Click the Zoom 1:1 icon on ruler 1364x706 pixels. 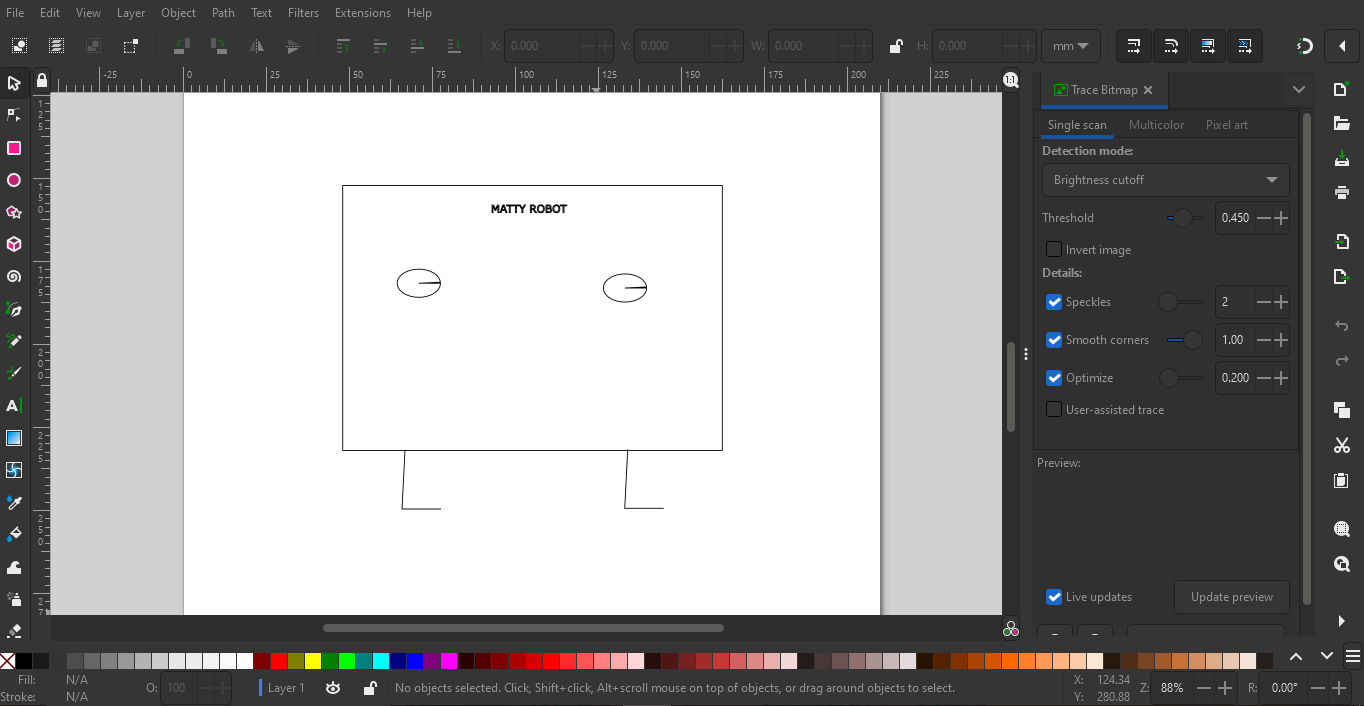click(x=1010, y=80)
